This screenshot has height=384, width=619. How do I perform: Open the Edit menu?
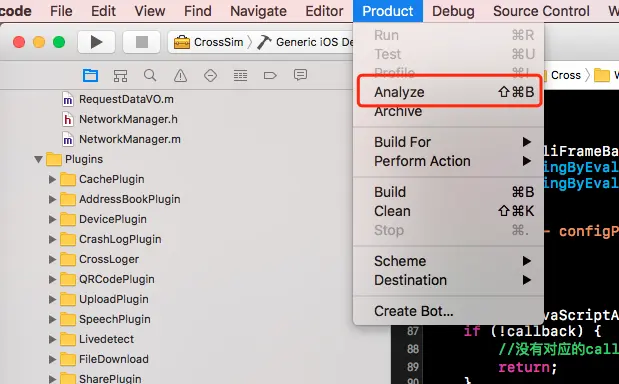coord(103,11)
